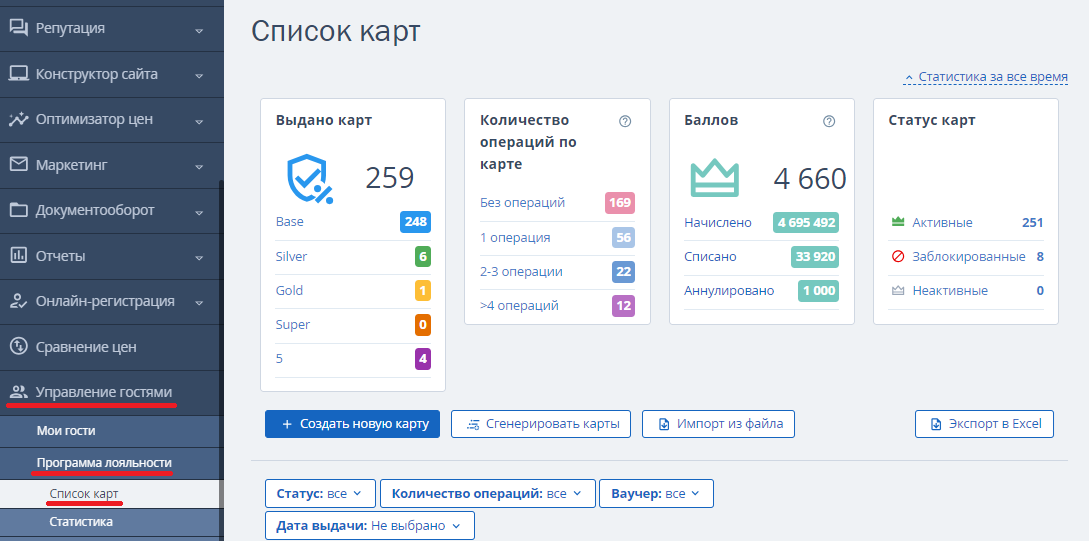Click the Отчеты bar chart icon
This screenshot has width=1089, height=541.
coord(18,256)
